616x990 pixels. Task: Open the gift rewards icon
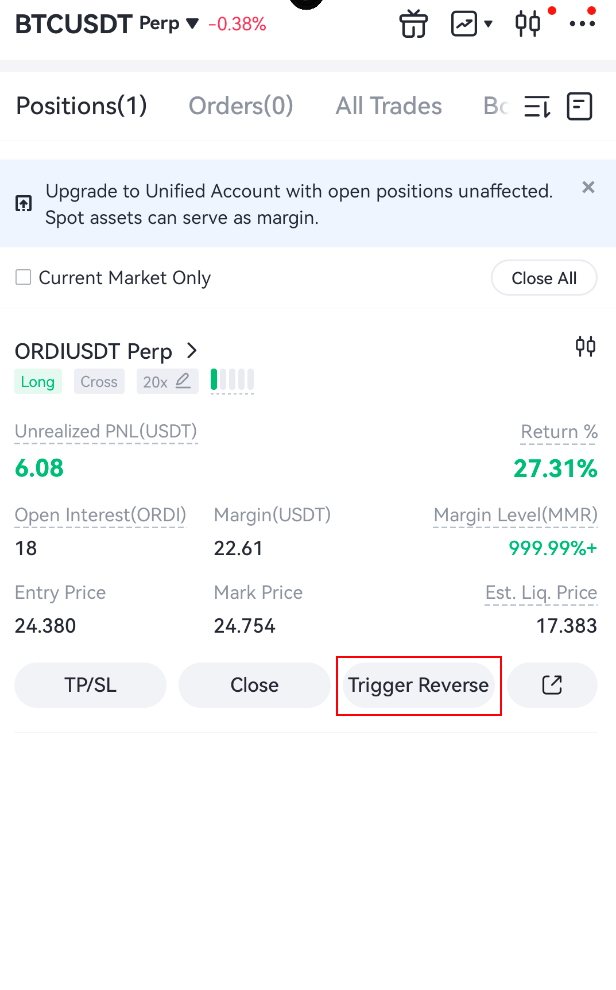coord(413,23)
